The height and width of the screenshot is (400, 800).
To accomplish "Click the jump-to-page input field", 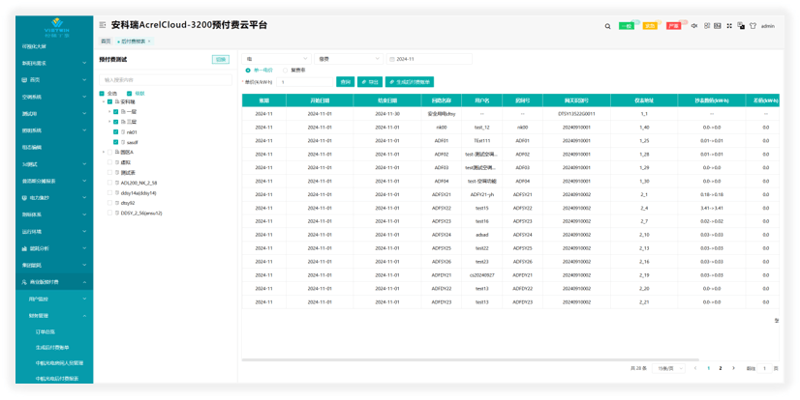I will click(764, 368).
